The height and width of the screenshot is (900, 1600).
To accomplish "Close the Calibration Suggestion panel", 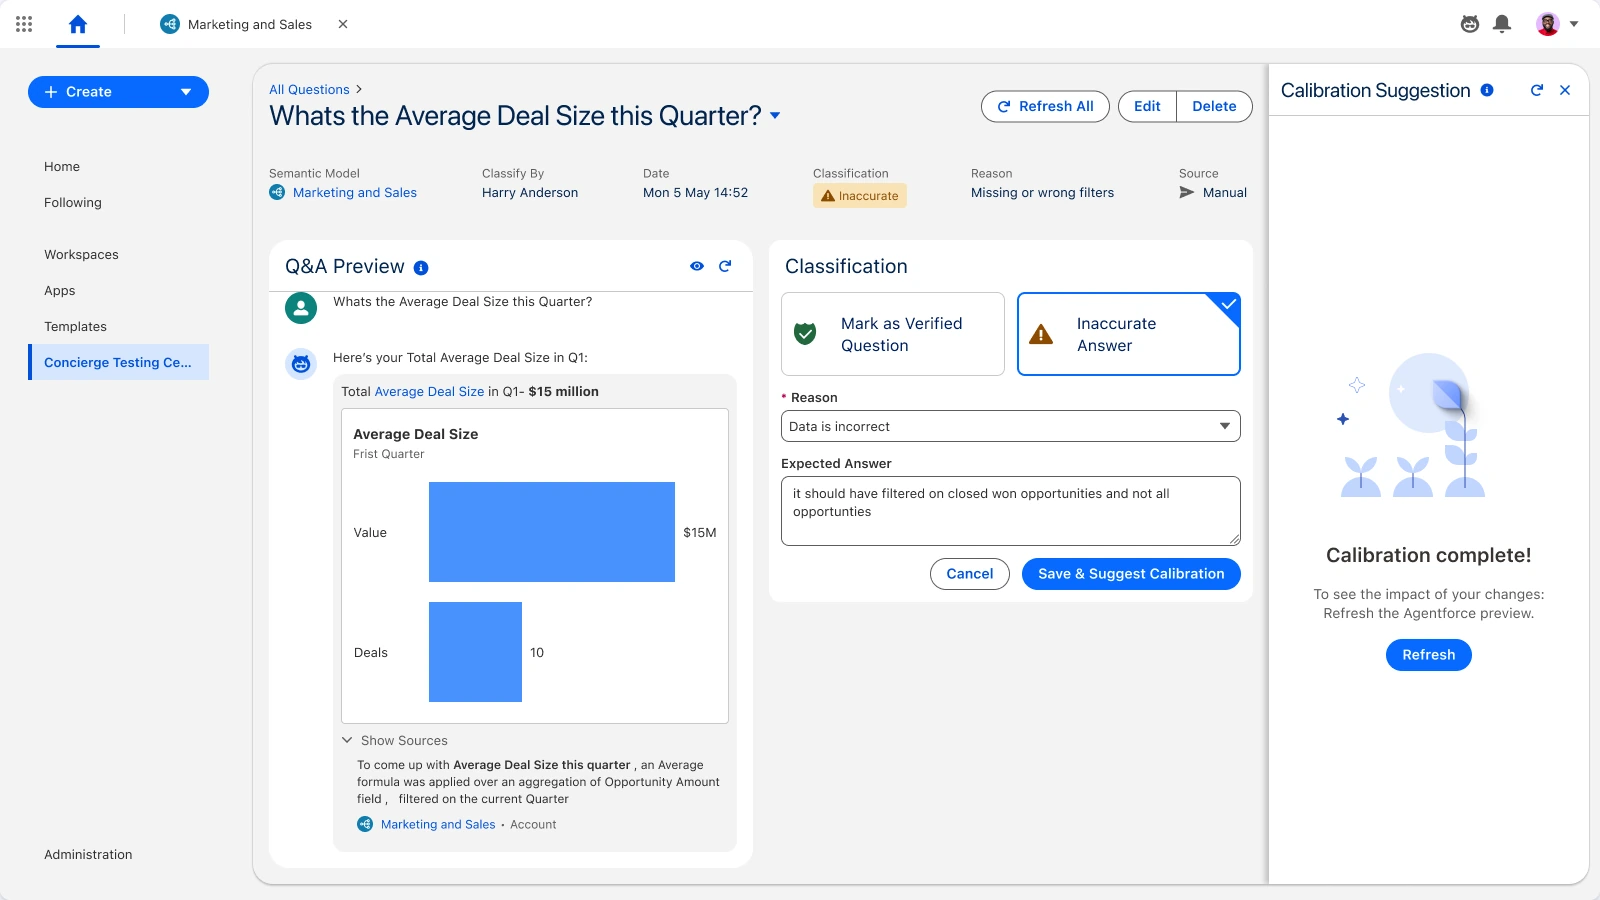I will [1565, 90].
